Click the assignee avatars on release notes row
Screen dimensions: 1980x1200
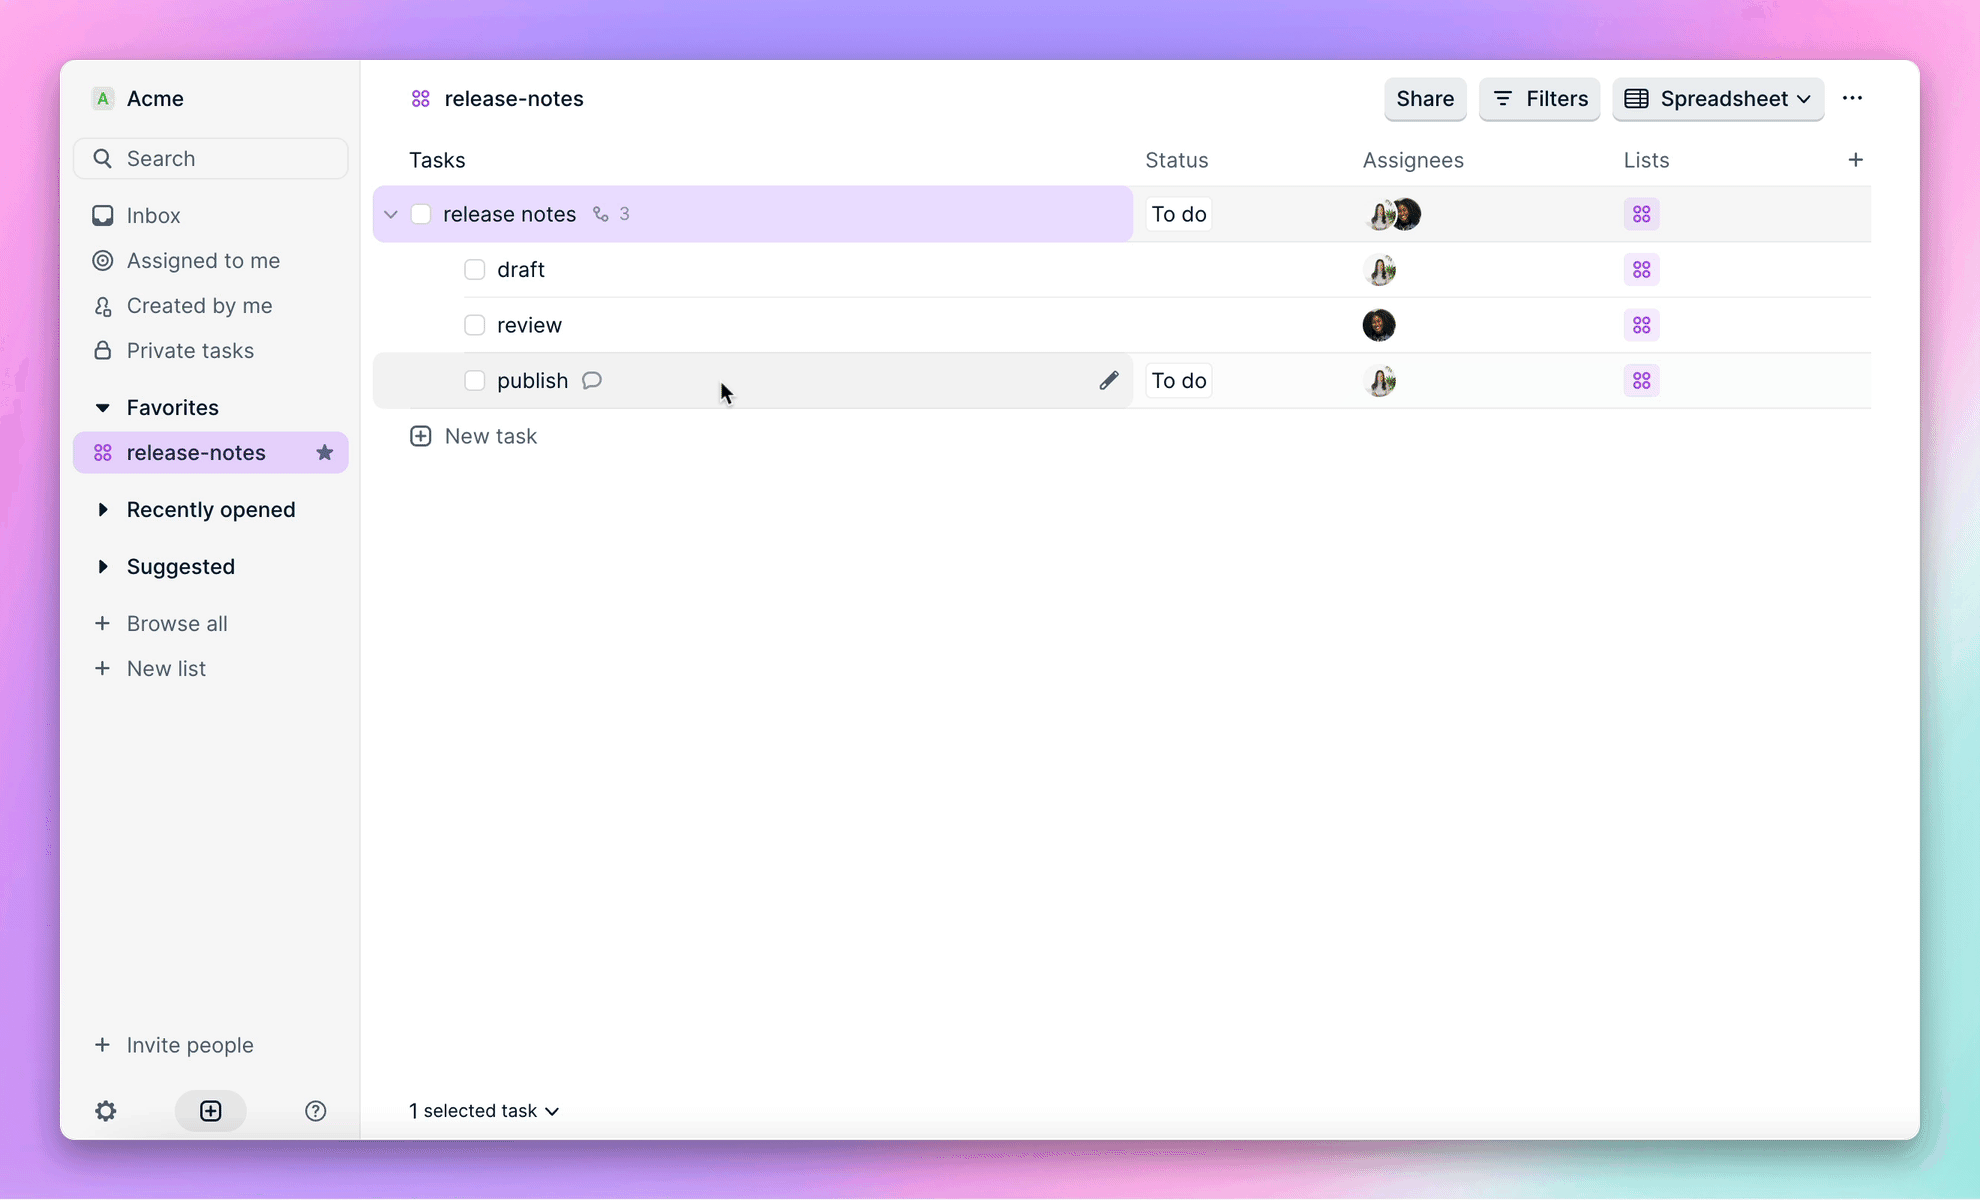[x=1393, y=214]
